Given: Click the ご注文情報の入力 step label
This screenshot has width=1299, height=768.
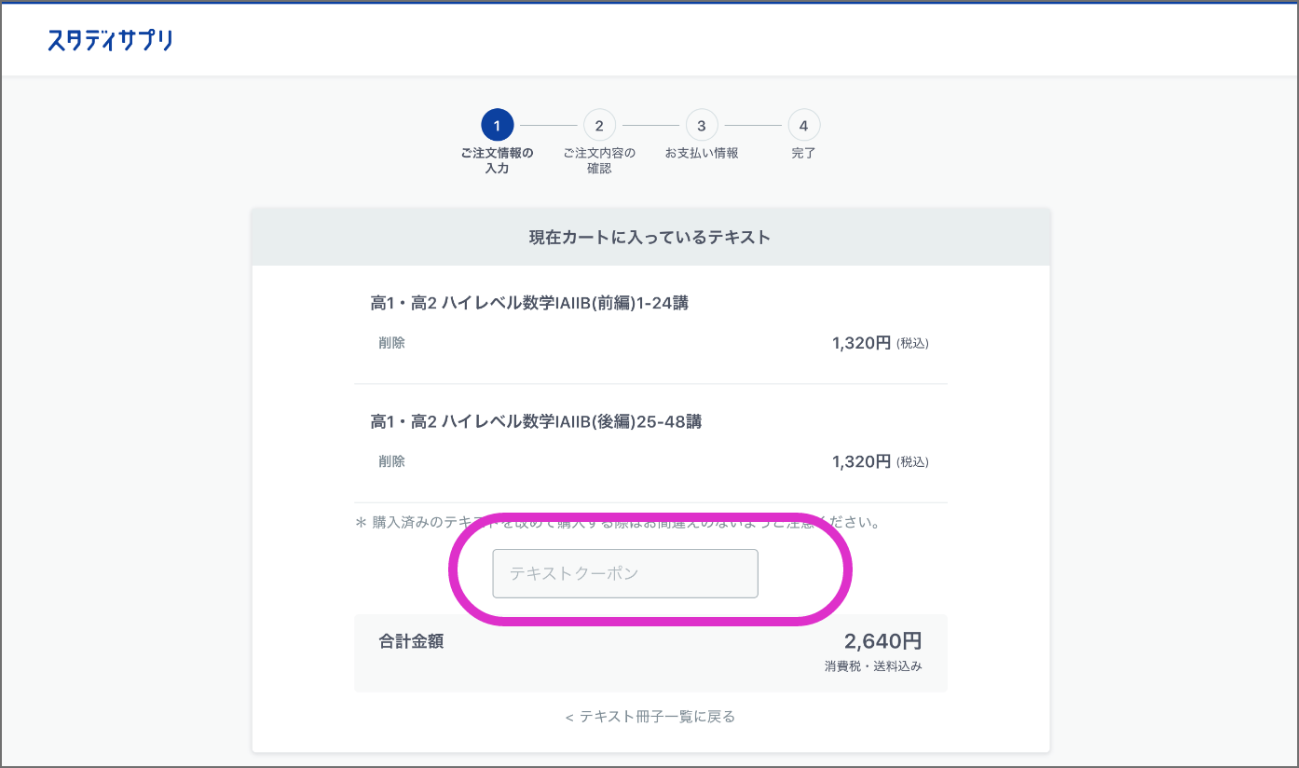Looking at the screenshot, I should tap(497, 161).
